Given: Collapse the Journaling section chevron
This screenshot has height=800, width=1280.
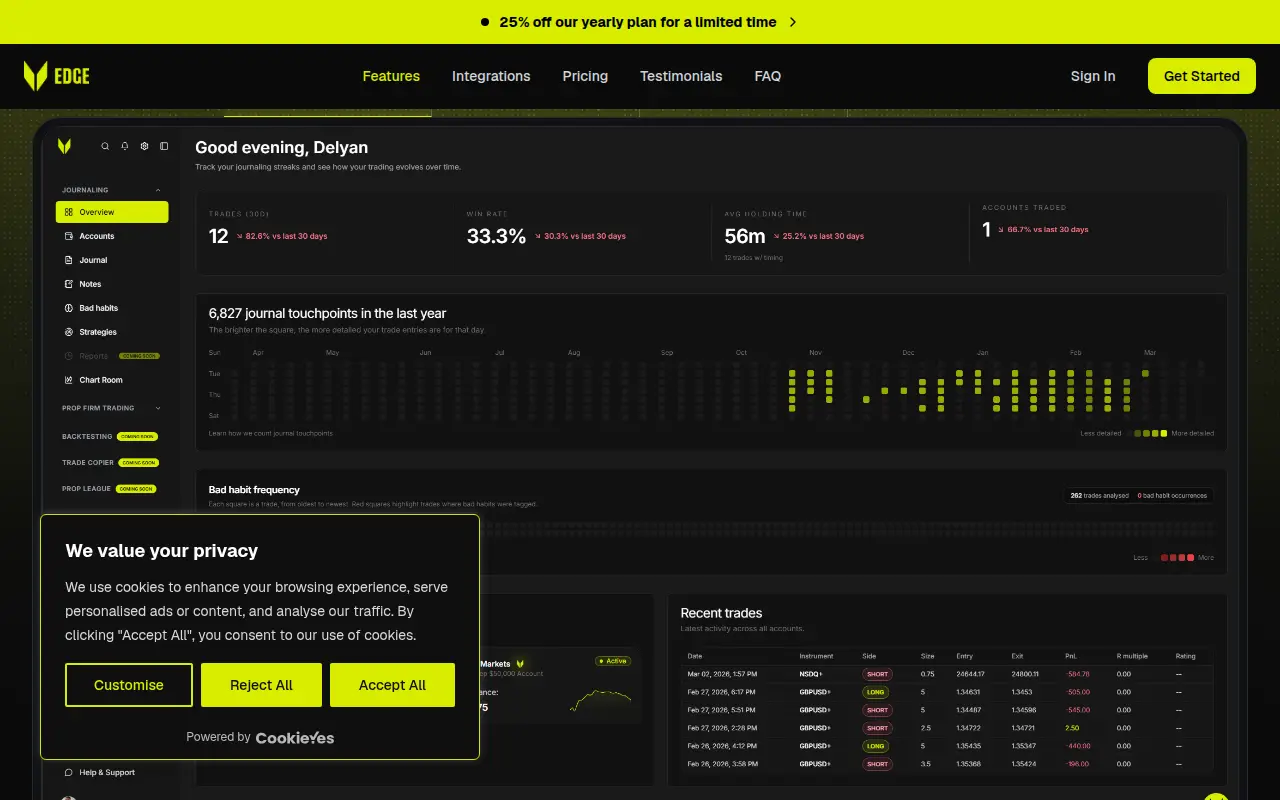Looking at the screenshot, I should (158, 190).
